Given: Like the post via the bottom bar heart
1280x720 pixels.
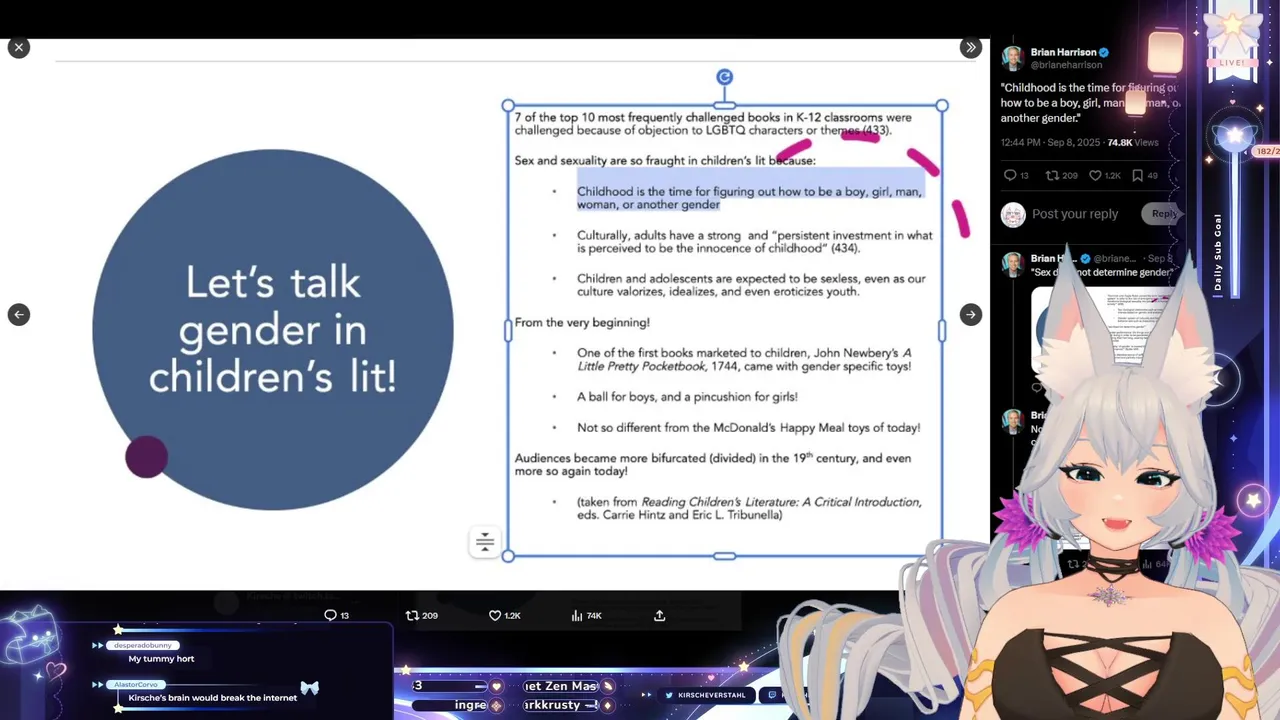Looking at the screenshot, I should coord(494,616).
